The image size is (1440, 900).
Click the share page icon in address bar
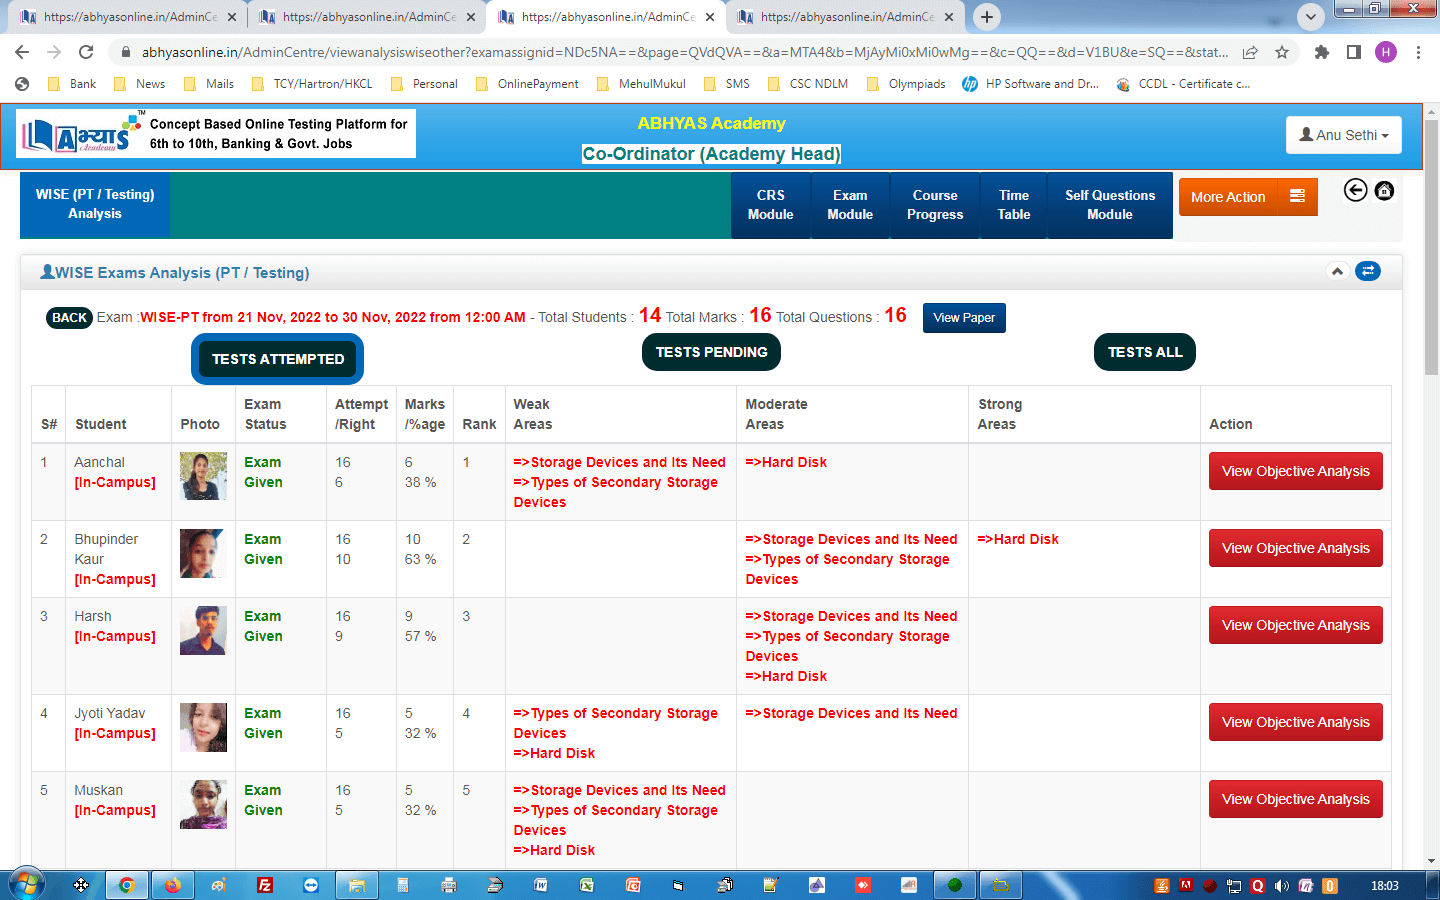coord(1250,52)
